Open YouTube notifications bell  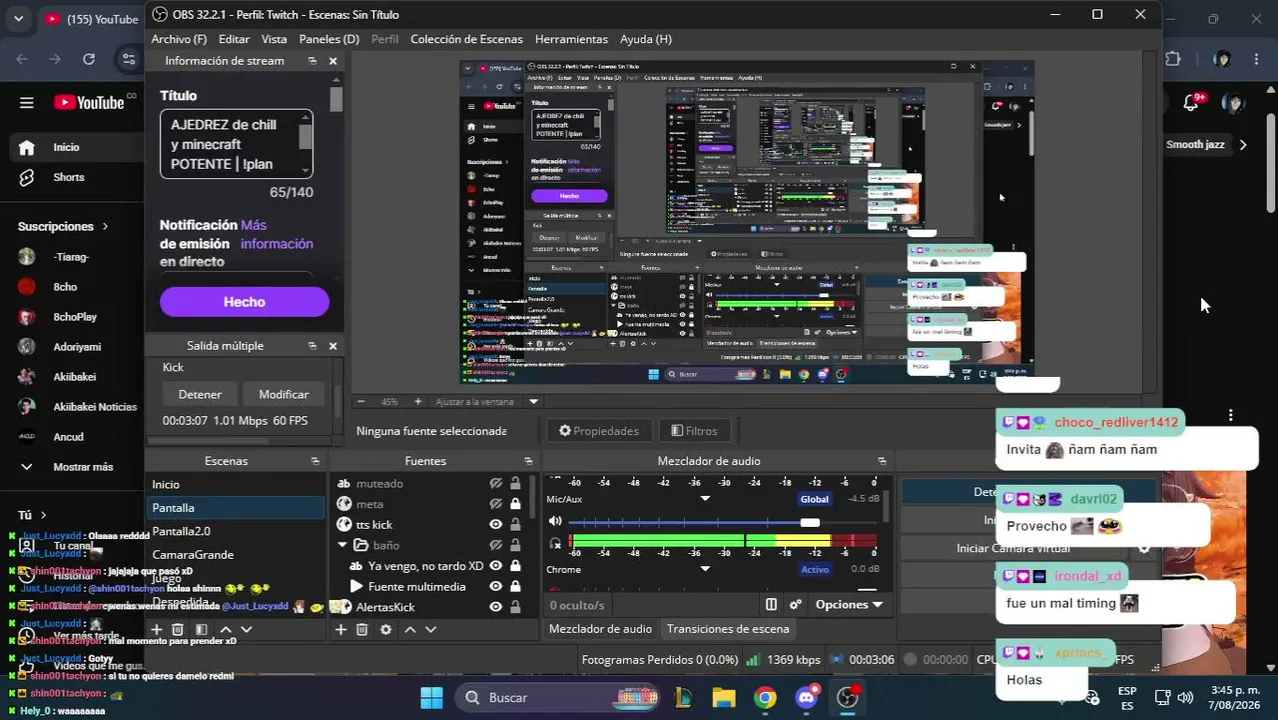pos(1190,102)
